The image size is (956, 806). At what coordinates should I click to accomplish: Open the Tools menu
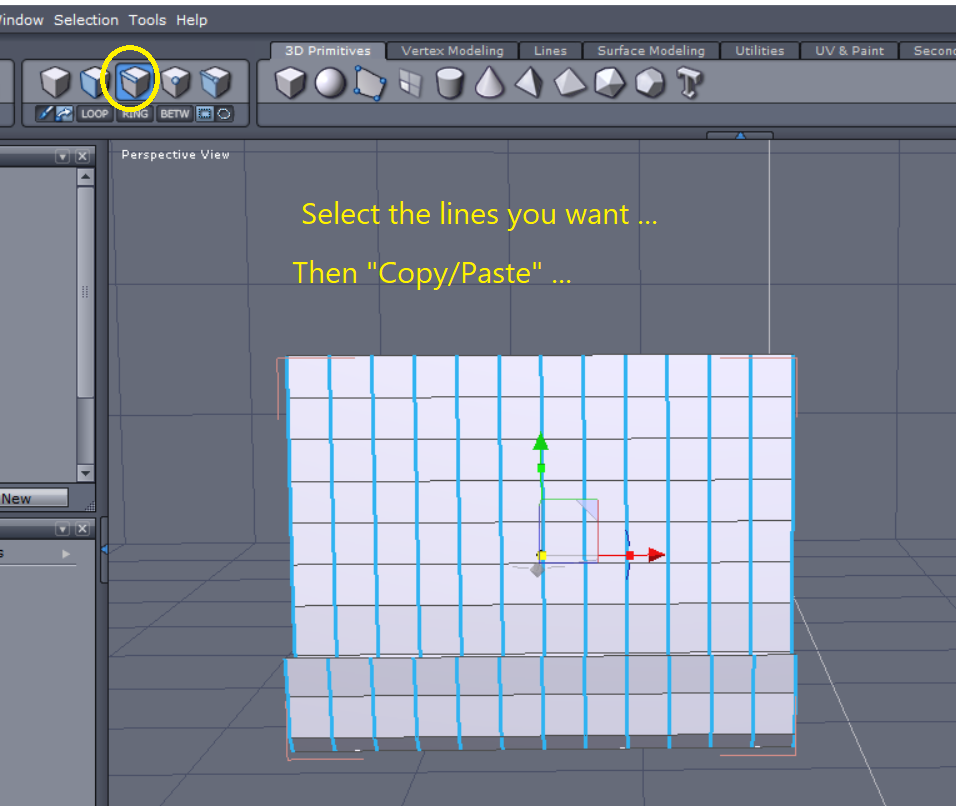point(147,20)
